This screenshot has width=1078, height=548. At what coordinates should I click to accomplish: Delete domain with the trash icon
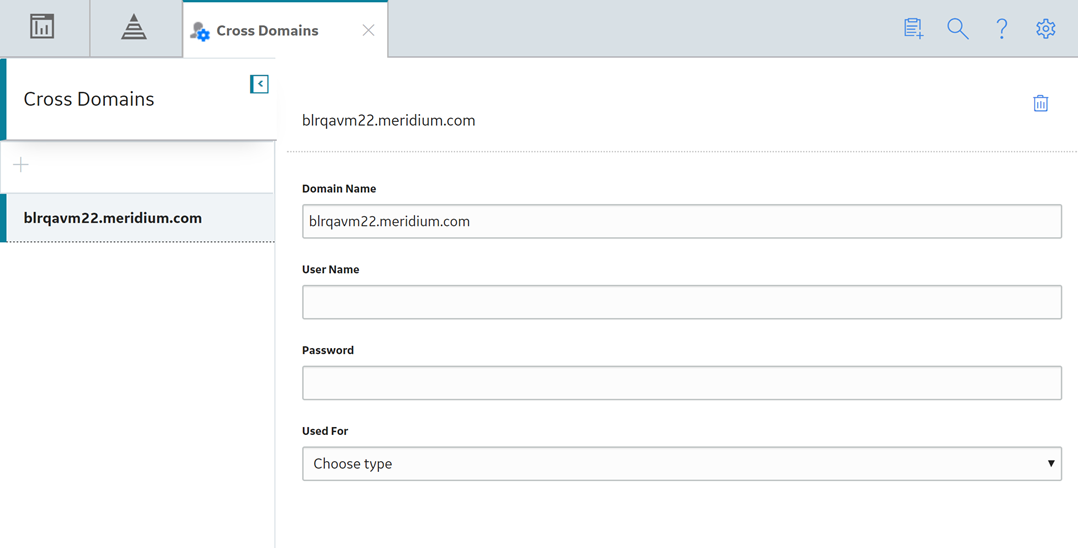(x=1041, y=103)
